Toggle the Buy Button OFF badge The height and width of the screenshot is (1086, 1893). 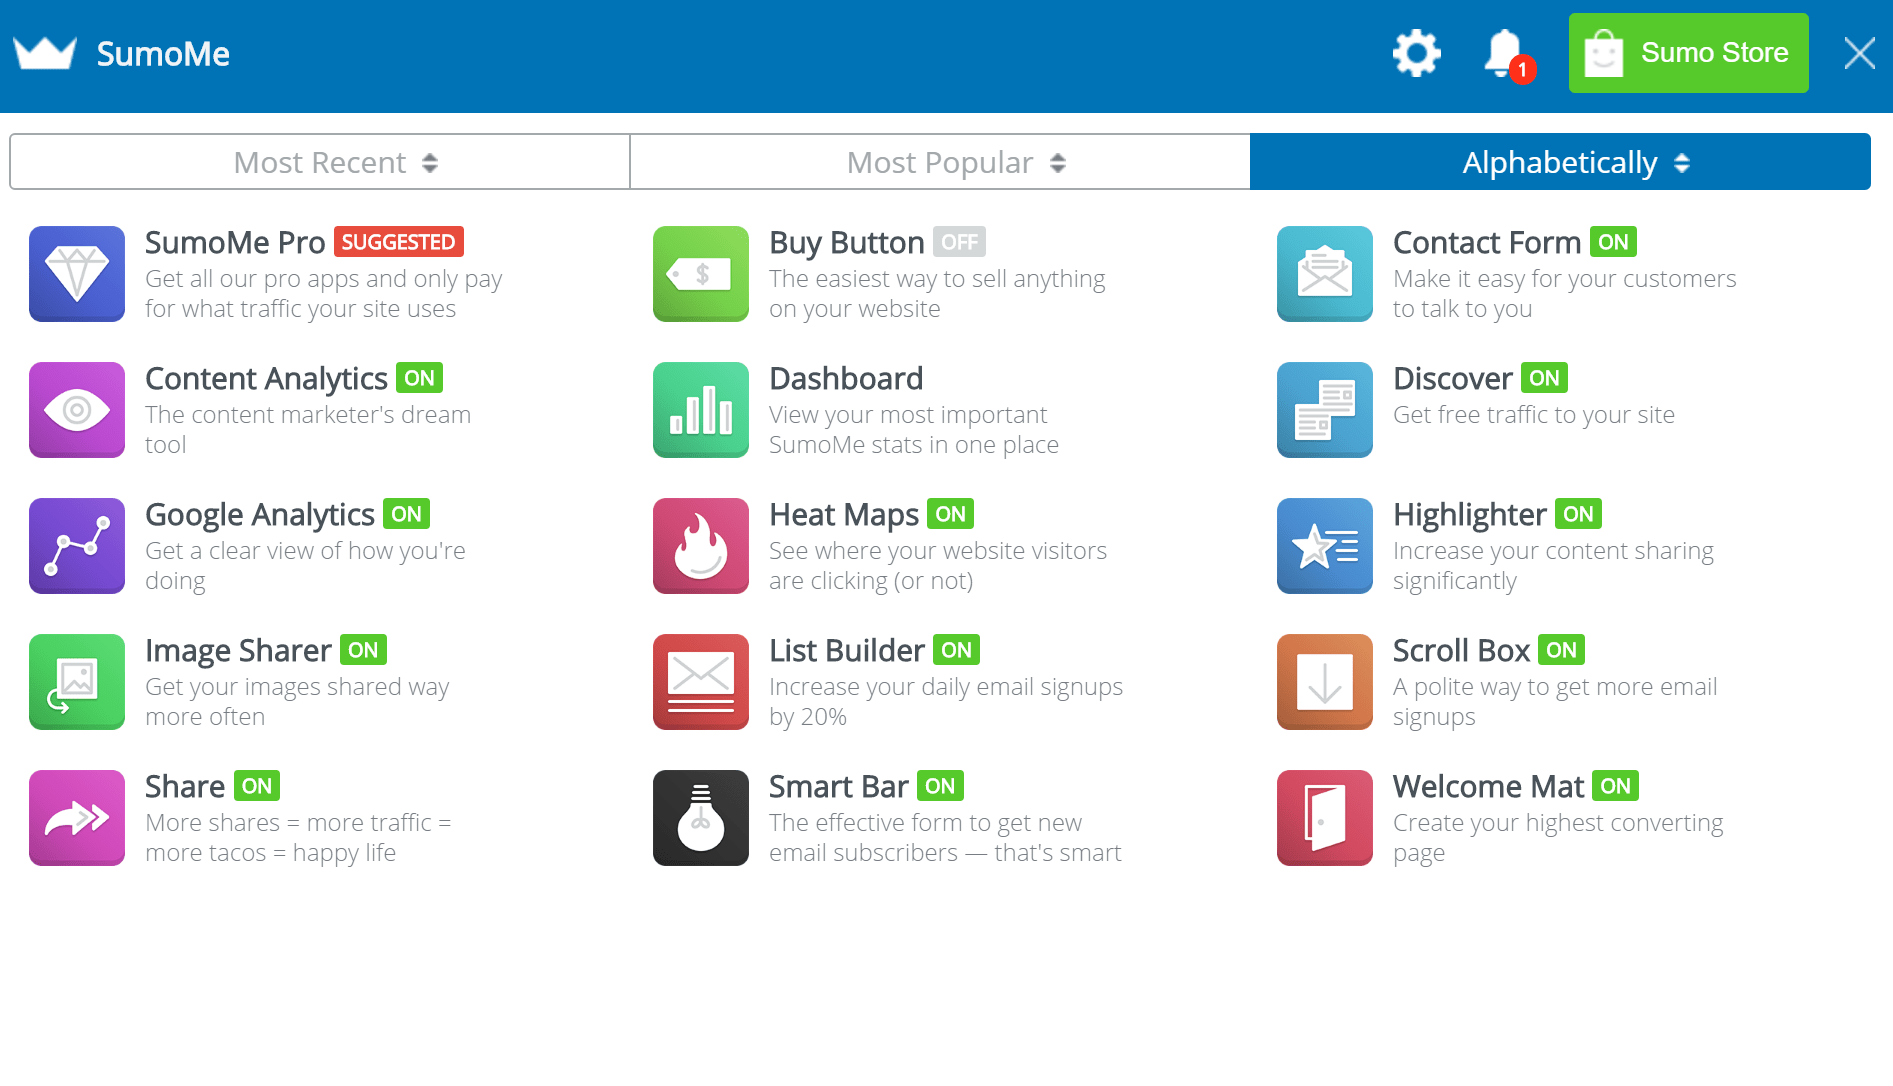point(959,242)
